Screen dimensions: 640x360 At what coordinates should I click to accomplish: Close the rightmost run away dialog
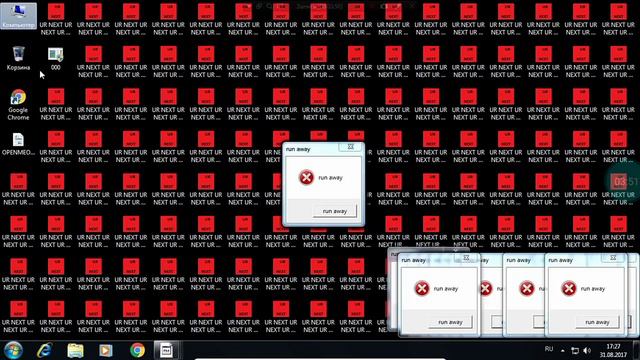pyautogui.click(x=613, y=258)
